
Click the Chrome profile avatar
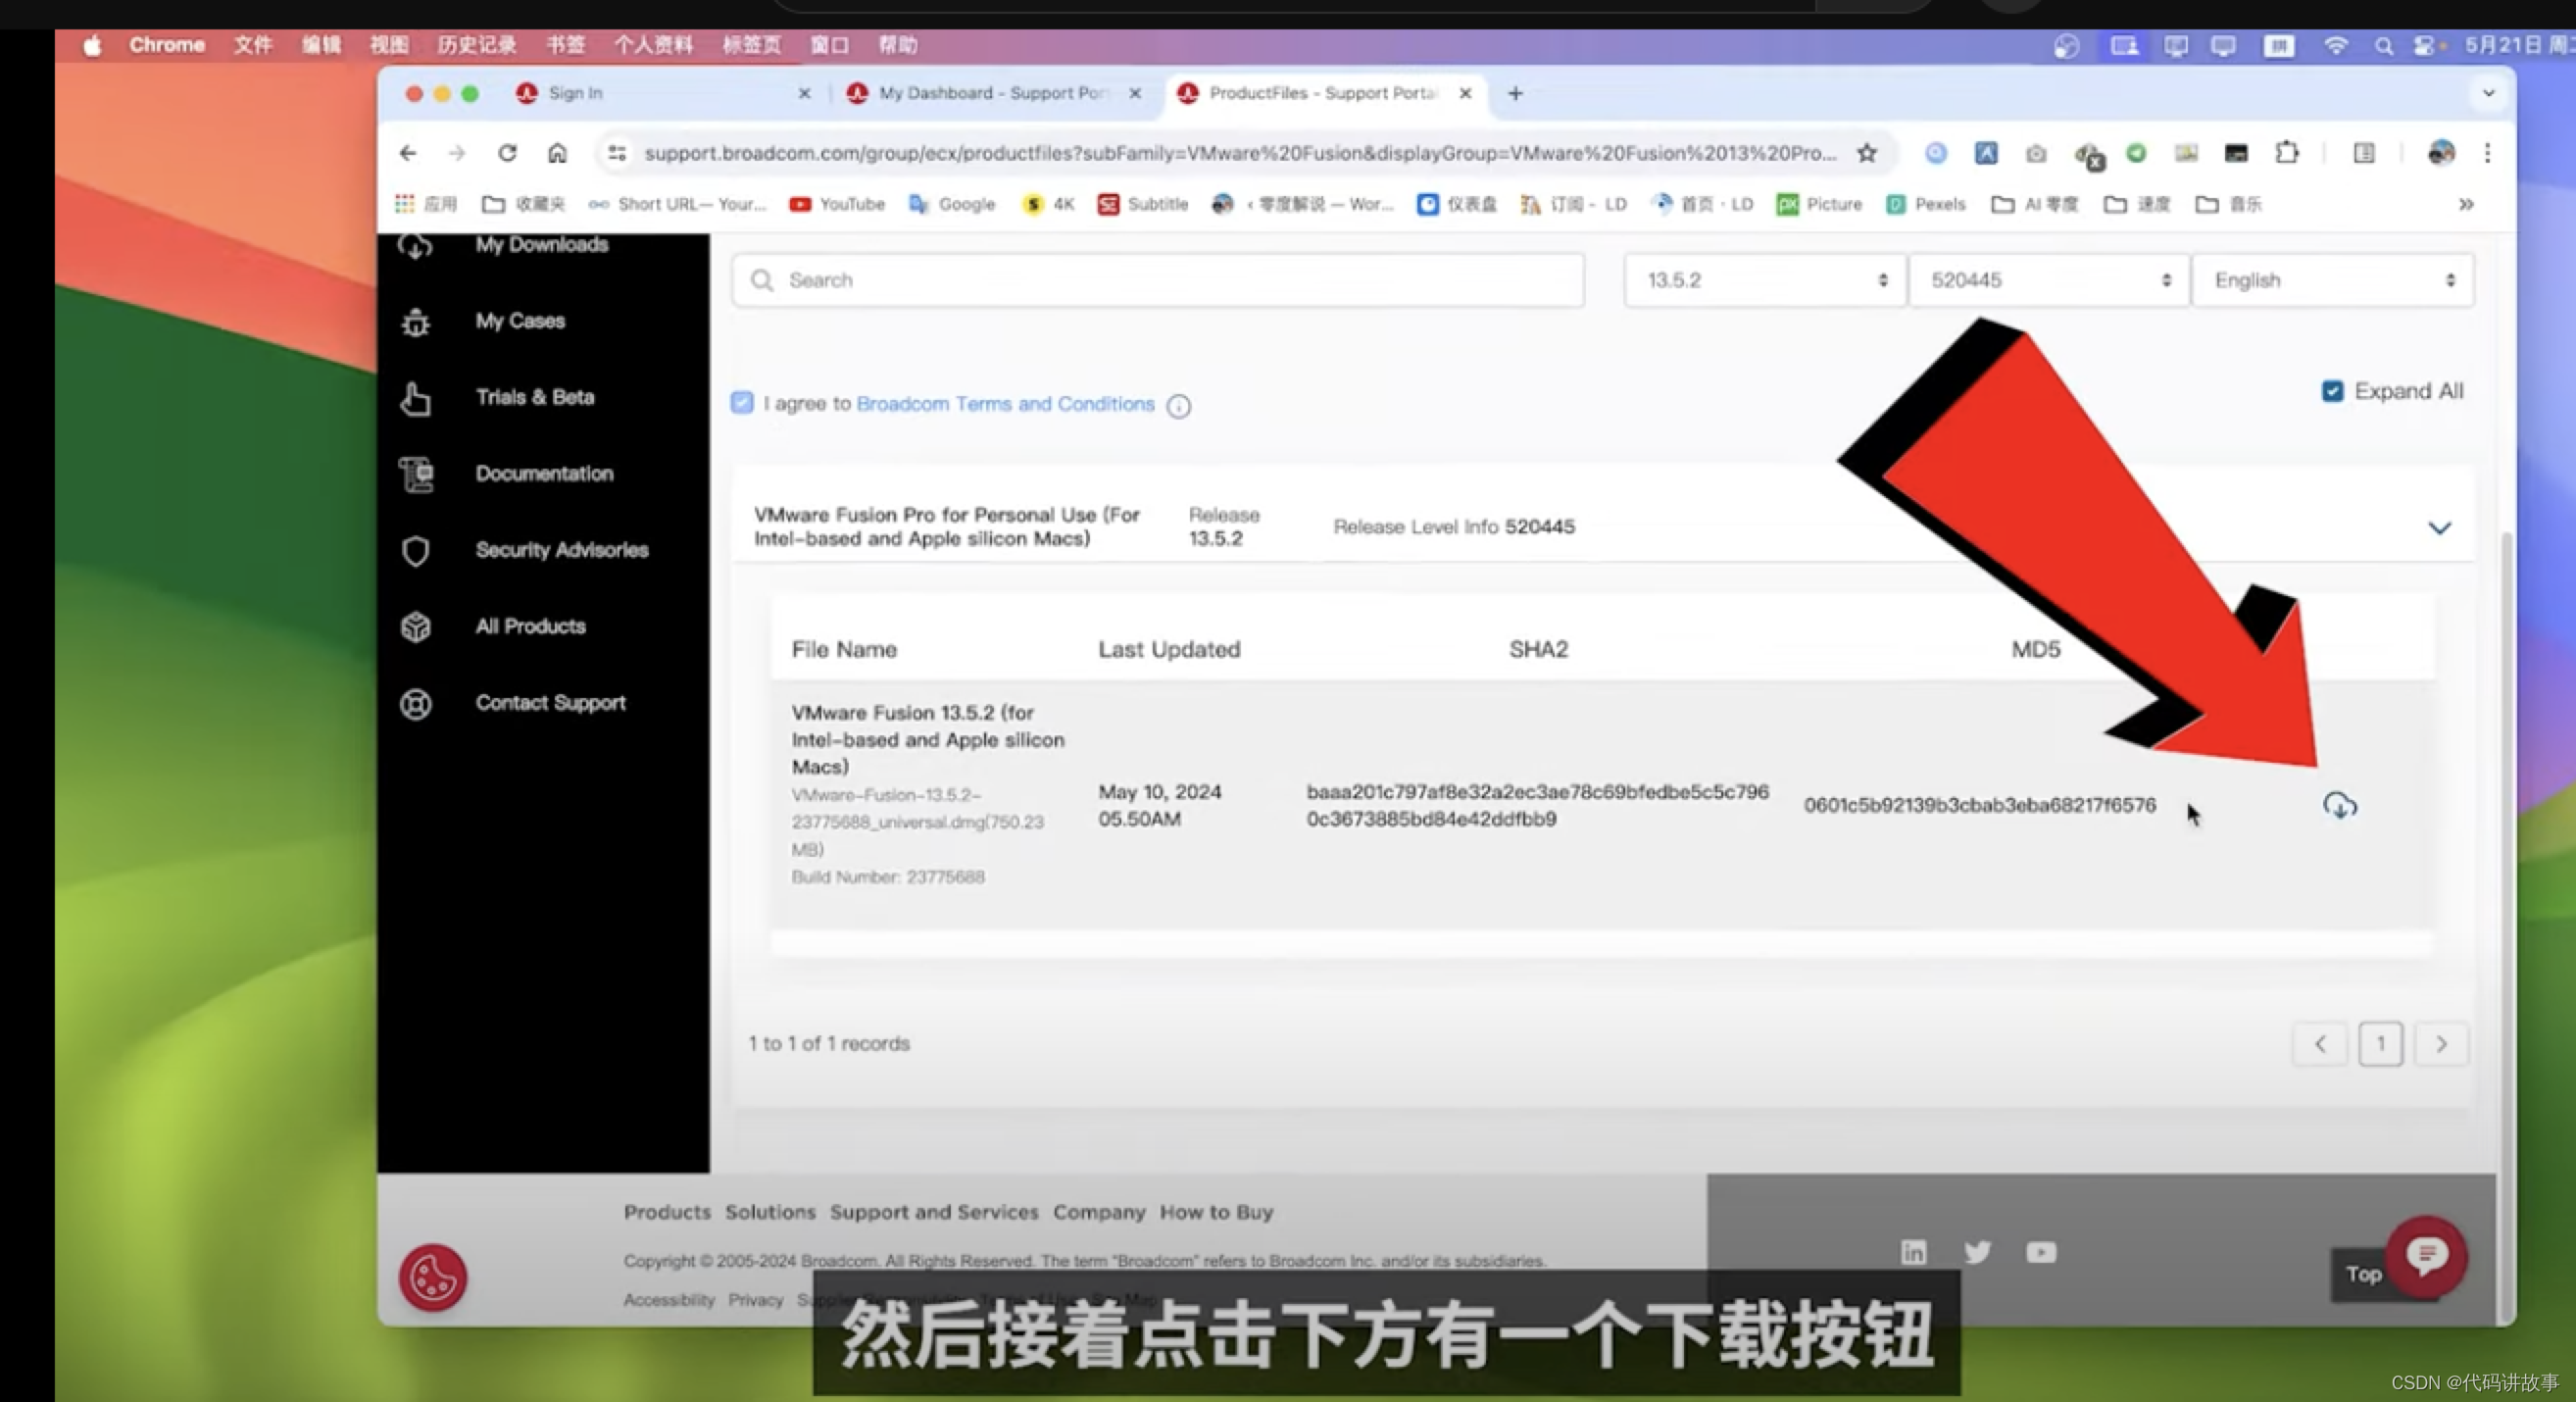[x=2441, y=153]
